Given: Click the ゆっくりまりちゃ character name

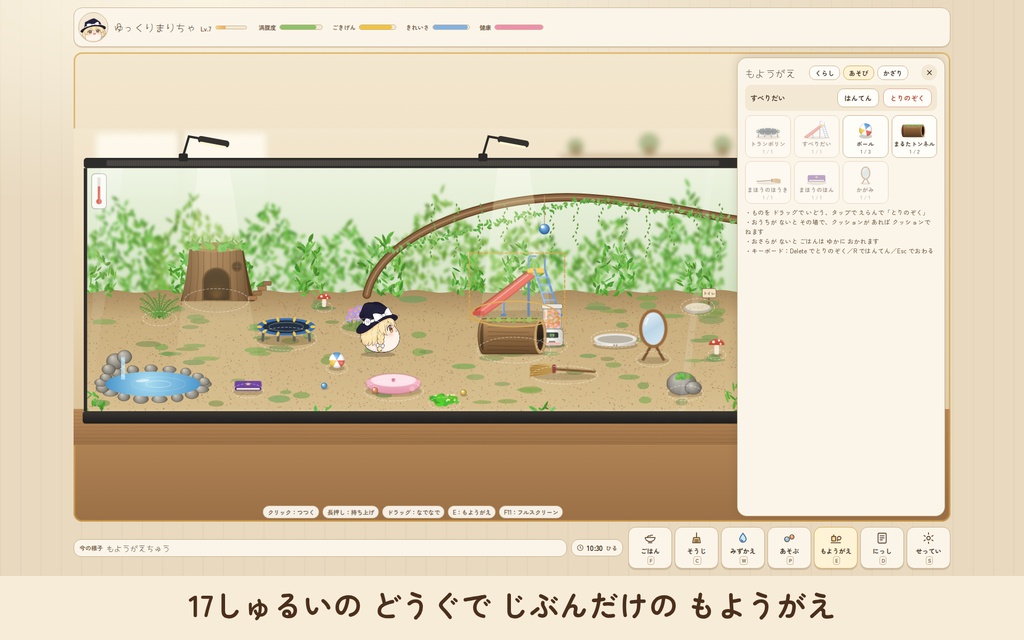Looking at the screenshot, I should 154,27.
